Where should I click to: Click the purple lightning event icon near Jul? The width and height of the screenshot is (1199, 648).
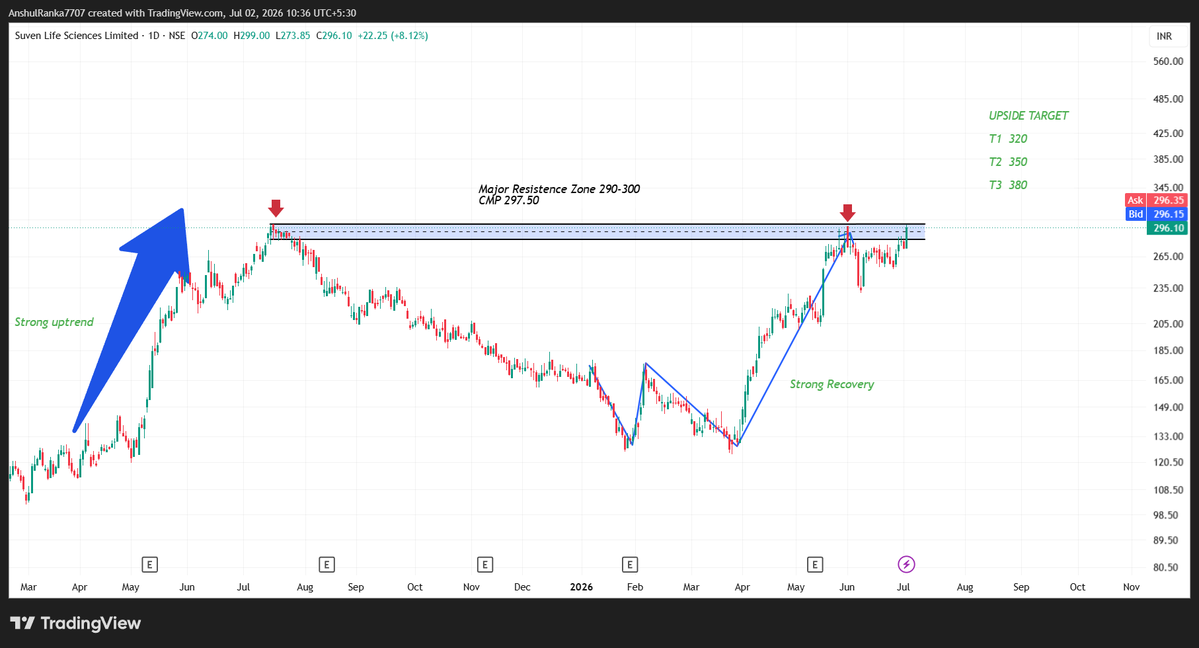tap(906, 565)
